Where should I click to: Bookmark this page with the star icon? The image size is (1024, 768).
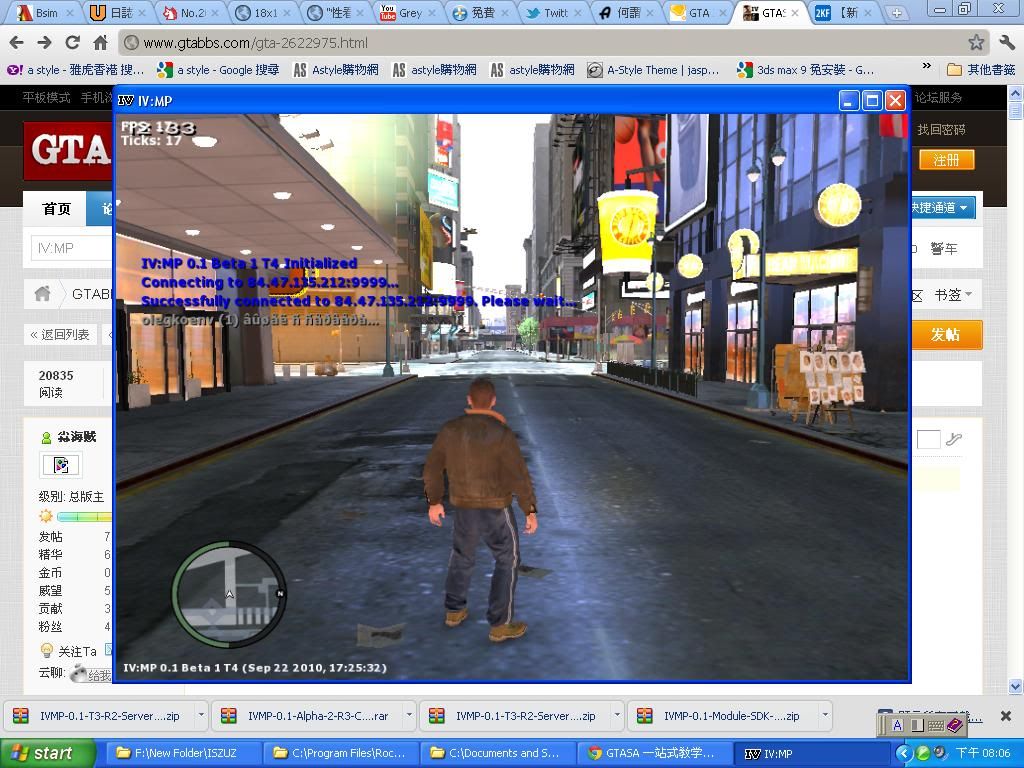click(976, 43)
